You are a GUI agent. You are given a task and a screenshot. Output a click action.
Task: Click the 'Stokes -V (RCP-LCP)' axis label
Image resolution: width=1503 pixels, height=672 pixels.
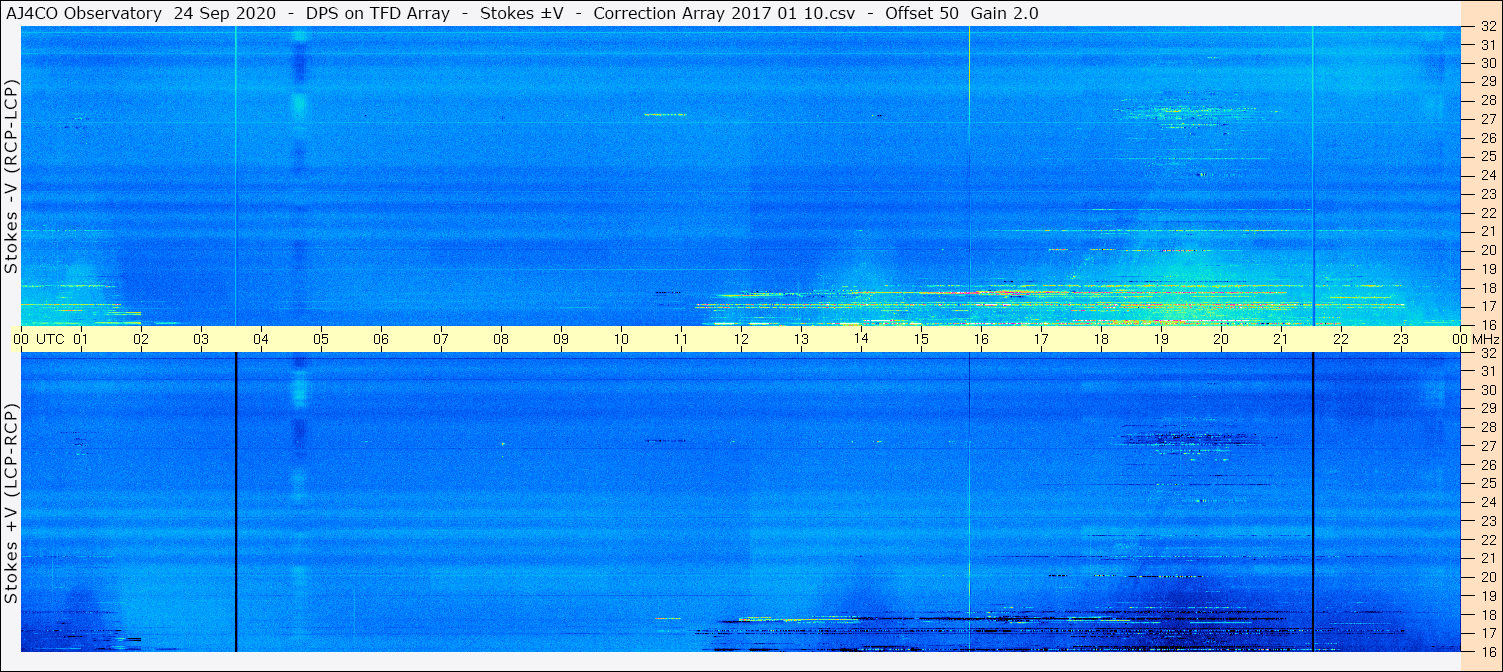[12, 176]
